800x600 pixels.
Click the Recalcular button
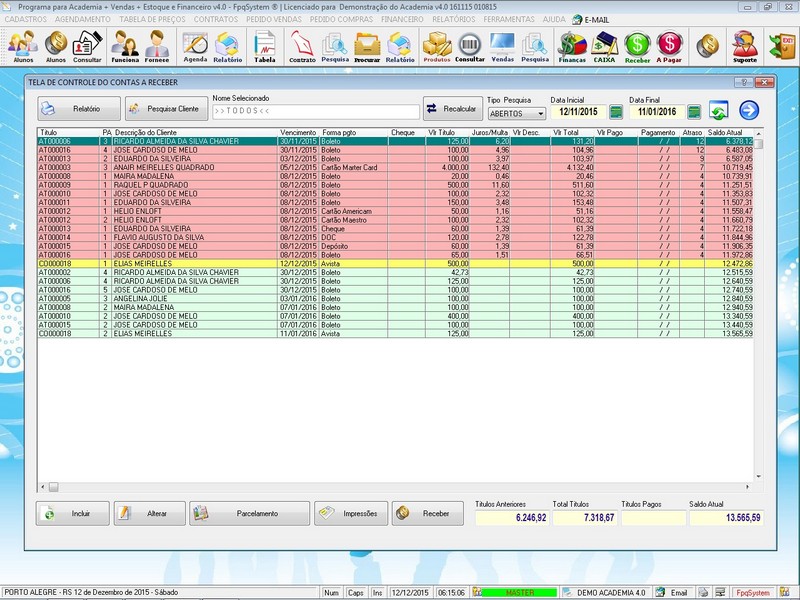(x=450, y=108)
